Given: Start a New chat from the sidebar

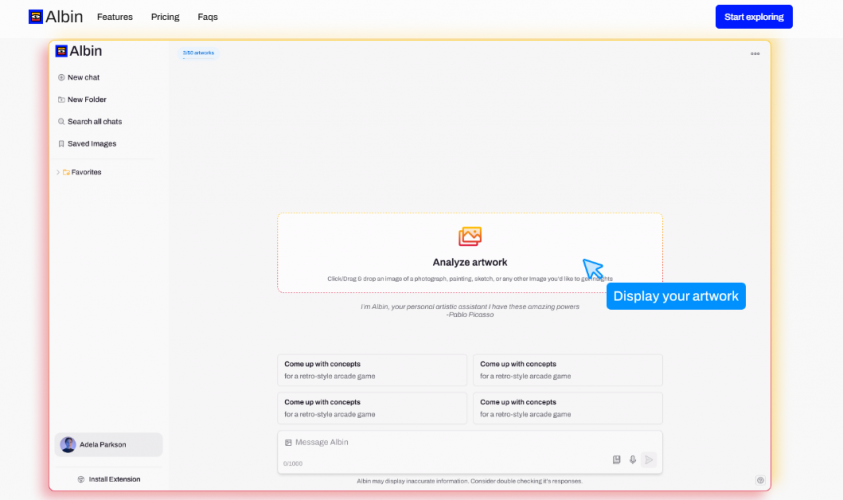Looking at the screenshot, I should click(78, 77).
